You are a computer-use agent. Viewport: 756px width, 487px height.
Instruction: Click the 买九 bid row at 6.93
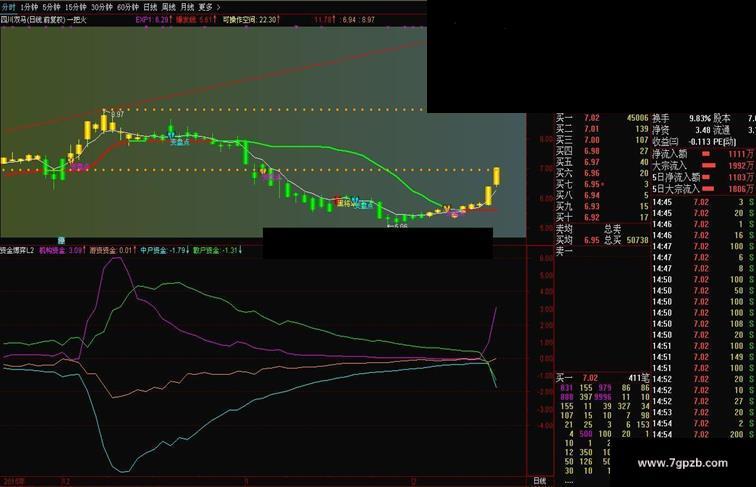pyautogui.click(x=602, y=206)
